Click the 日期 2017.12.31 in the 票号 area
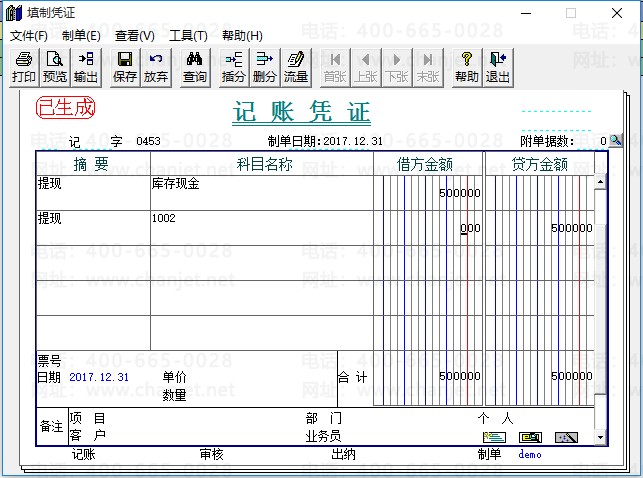643x478 pixels. coord(99,377)
